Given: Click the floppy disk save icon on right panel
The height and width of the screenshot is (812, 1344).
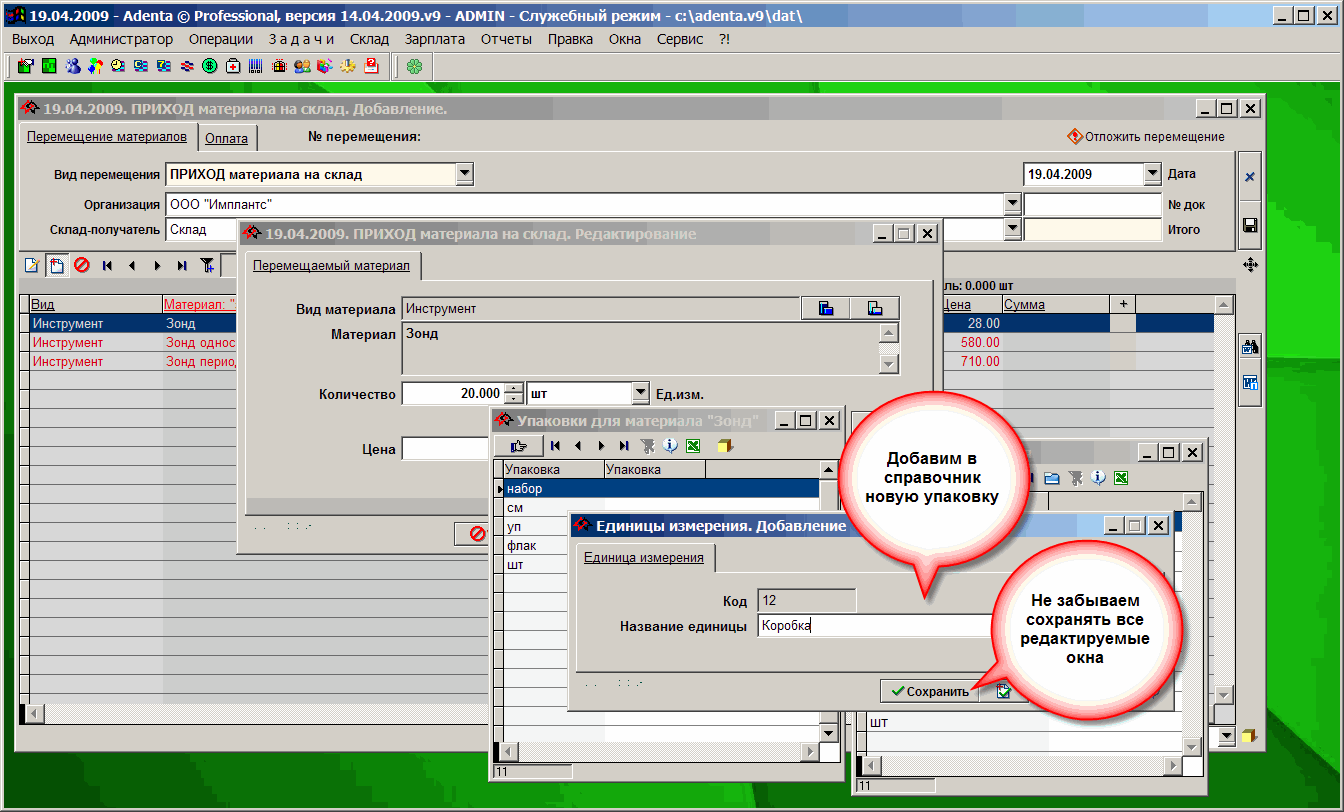Looking at the screenshot, I should pos(1249,226).
